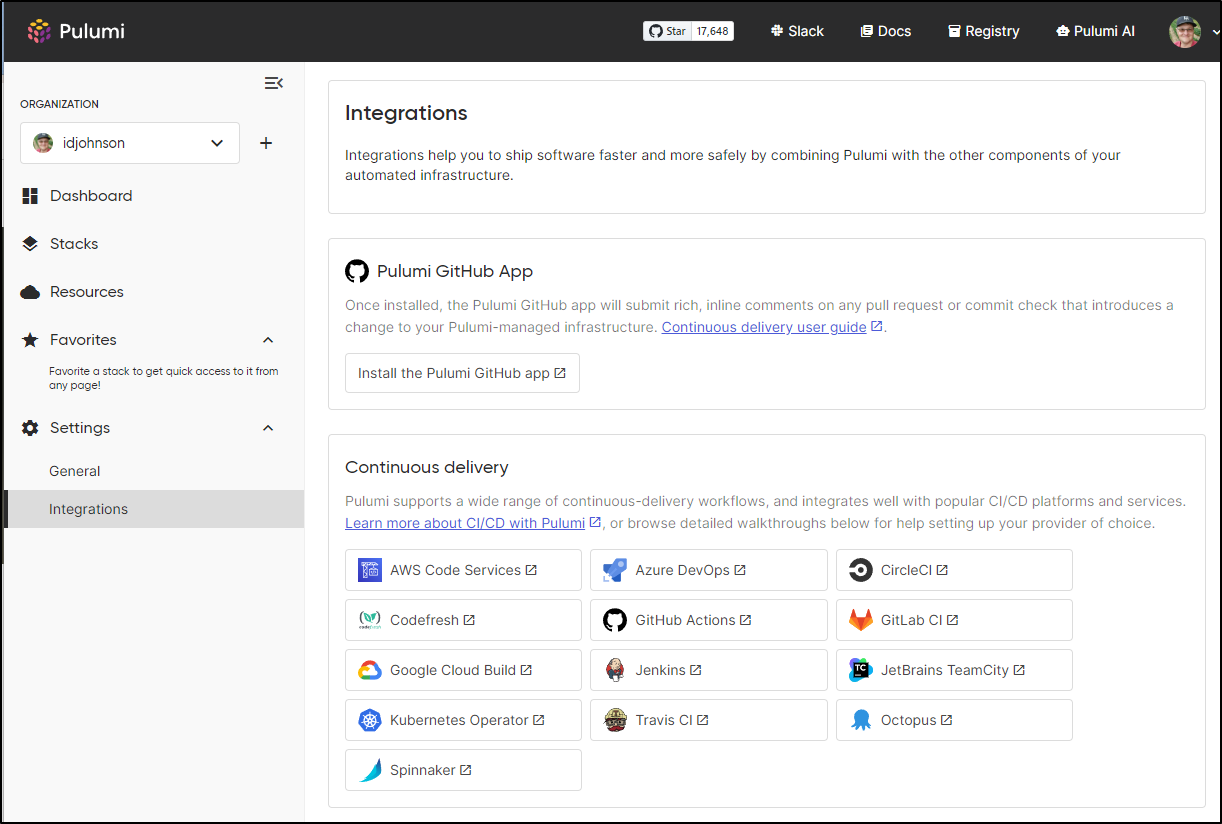Viewport: 1222px width, 824px height.
Task: Click the Travis CI mascot icon
Action: (615, 720)
